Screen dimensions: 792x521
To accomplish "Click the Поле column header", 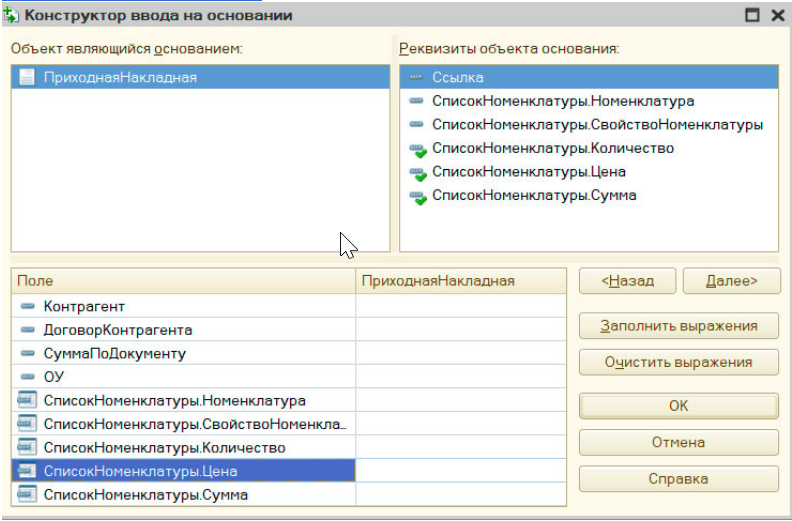I will [x=184, y=281].
